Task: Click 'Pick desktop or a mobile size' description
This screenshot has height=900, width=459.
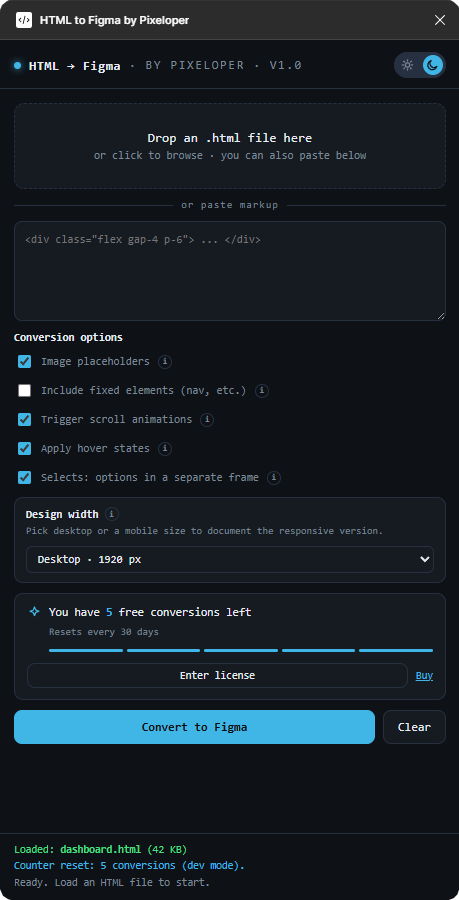Action: pyautogui.click(x=204, y=531)
